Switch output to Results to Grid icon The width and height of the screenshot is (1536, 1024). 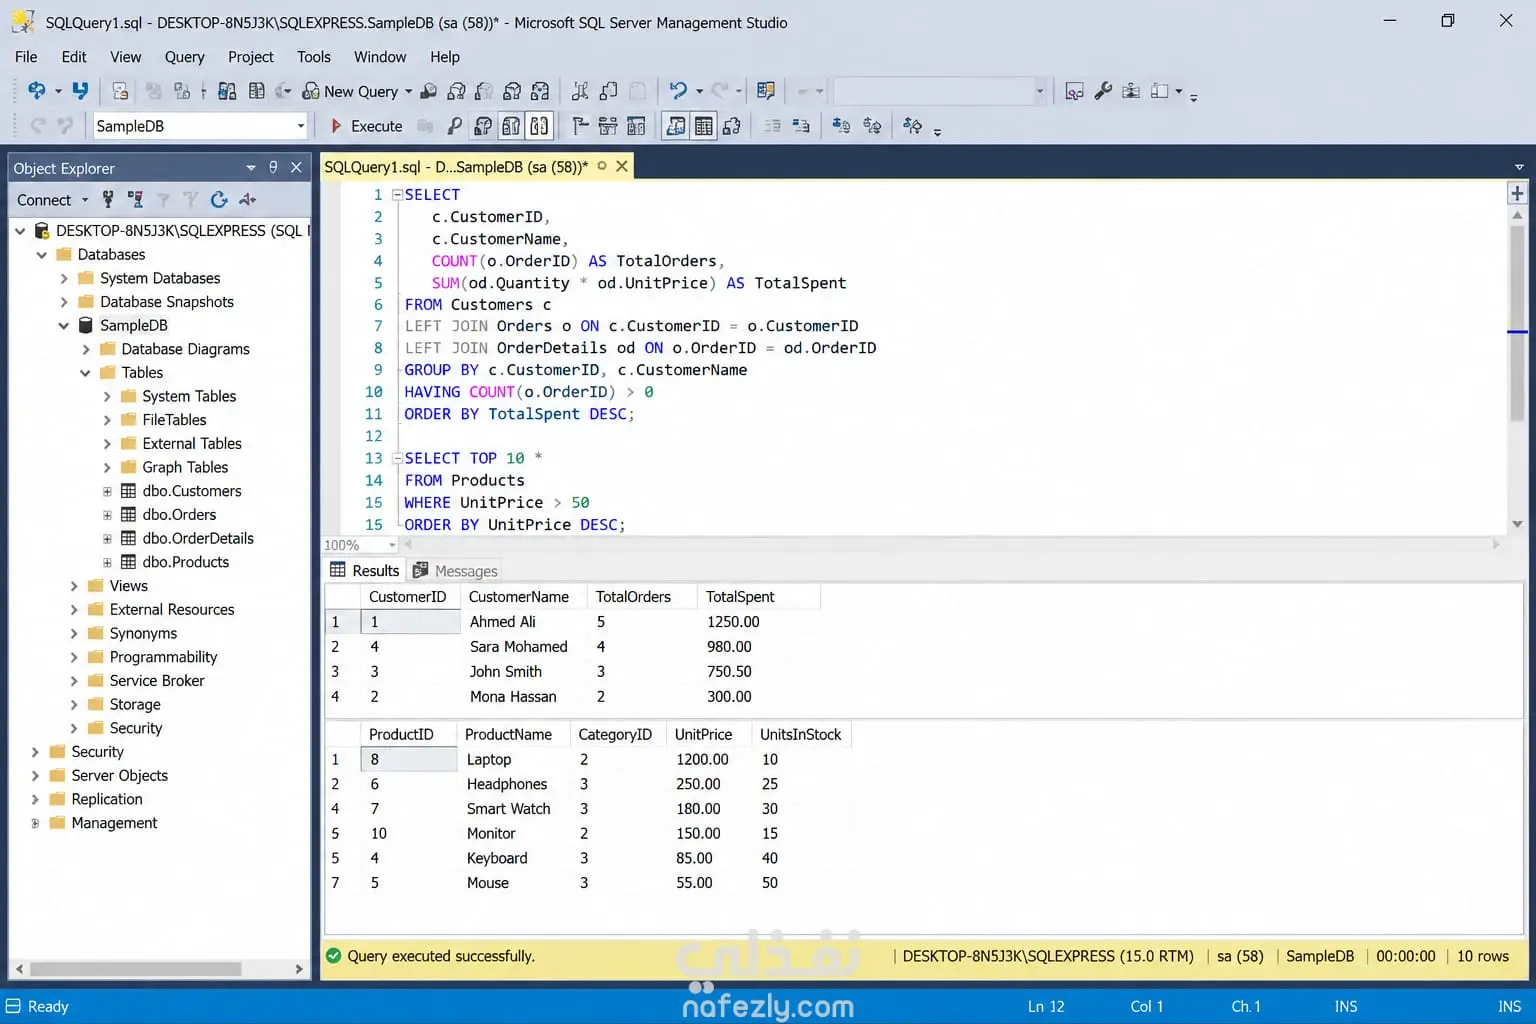(704, 126)
